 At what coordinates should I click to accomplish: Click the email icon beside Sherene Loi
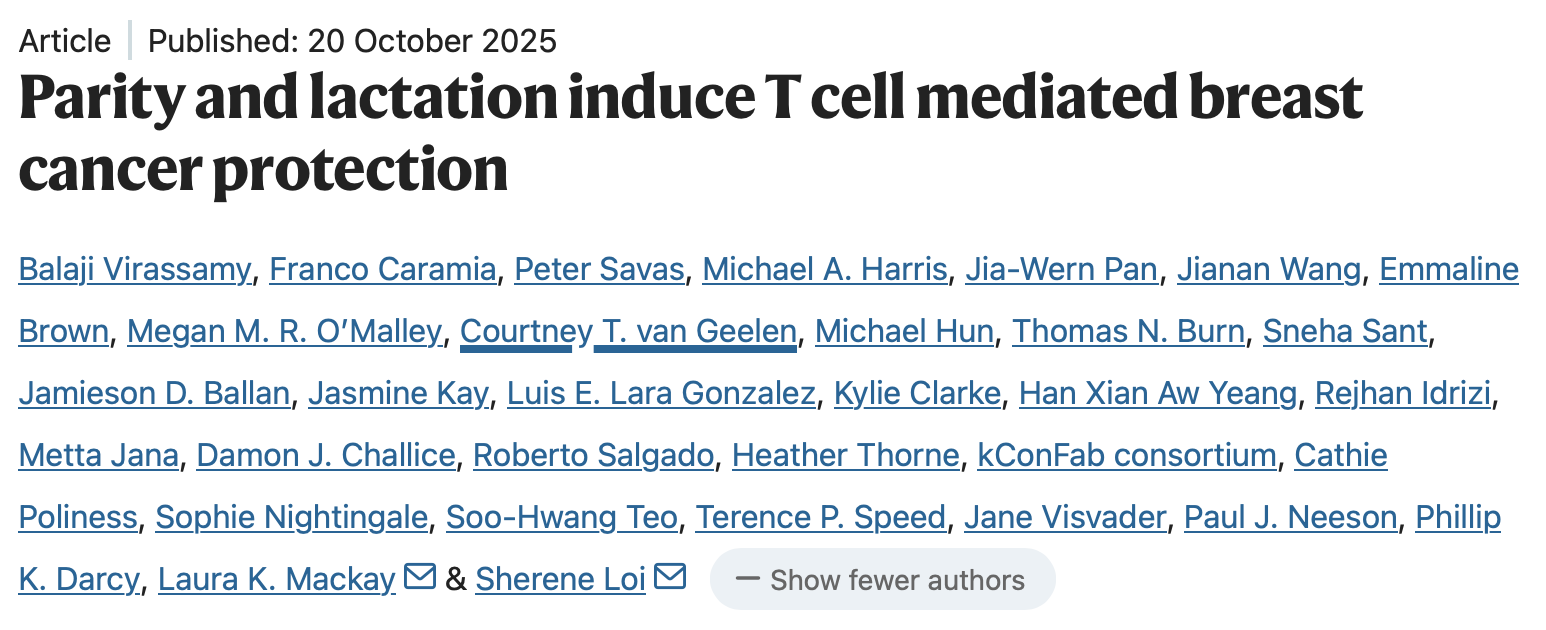coord(670,577)
